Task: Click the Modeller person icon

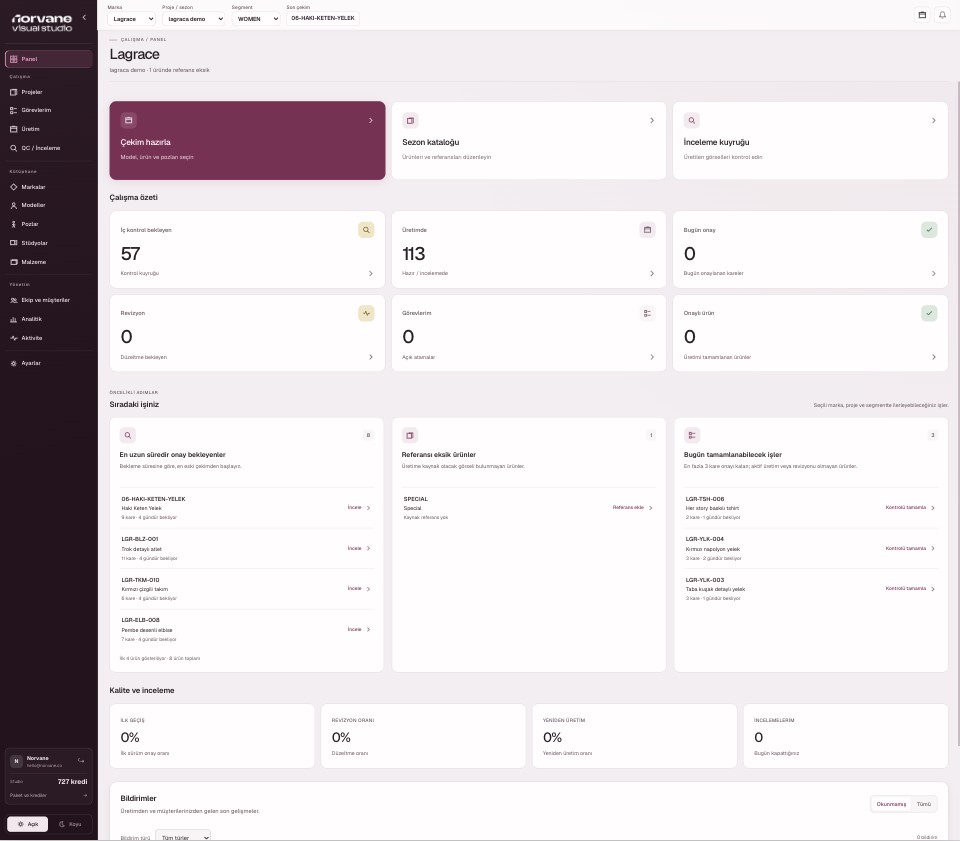Action: click(x=13, y=205)
